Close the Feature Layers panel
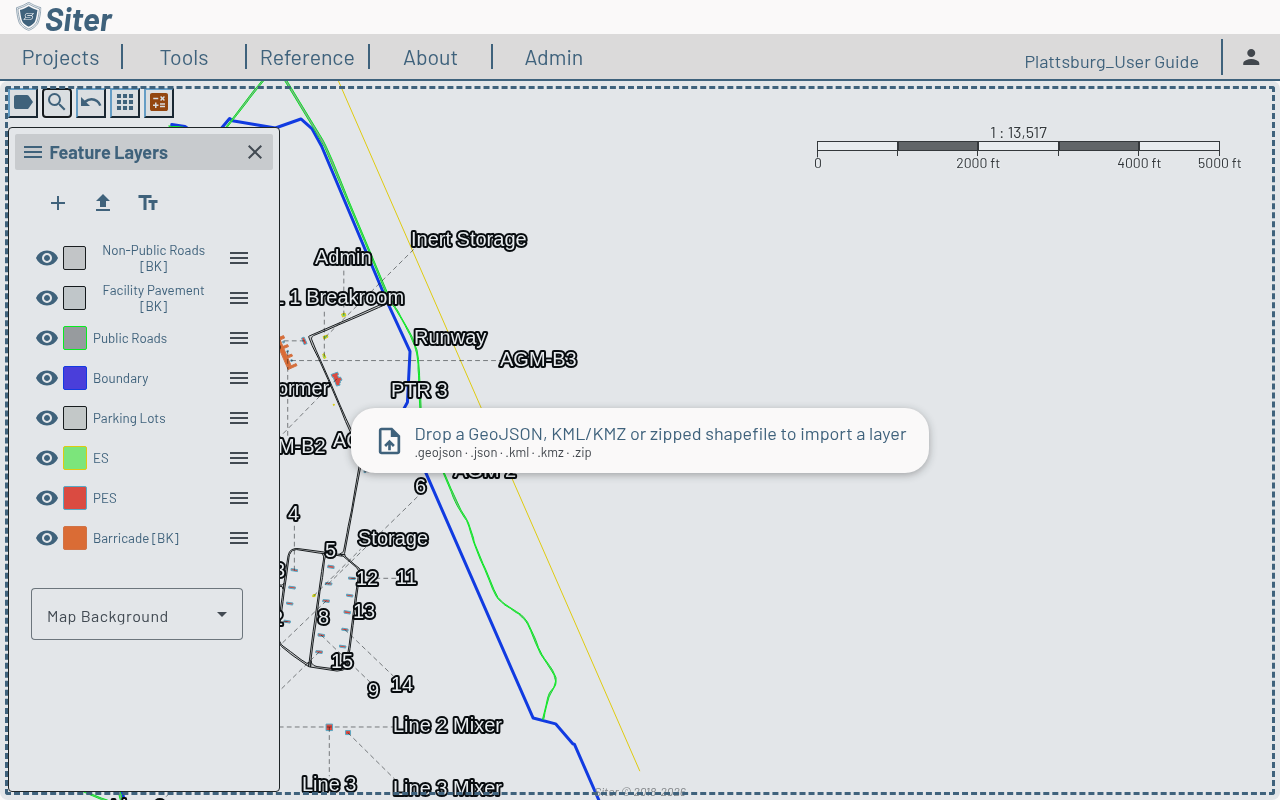The image size is (1280, 800). pyautogui.click(x=255, y=152)
